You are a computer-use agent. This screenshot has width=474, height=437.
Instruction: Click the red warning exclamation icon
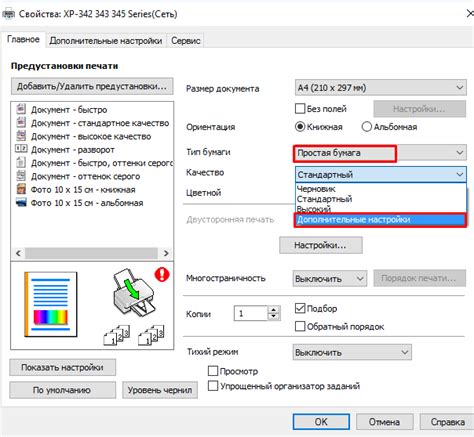(162, 274)
